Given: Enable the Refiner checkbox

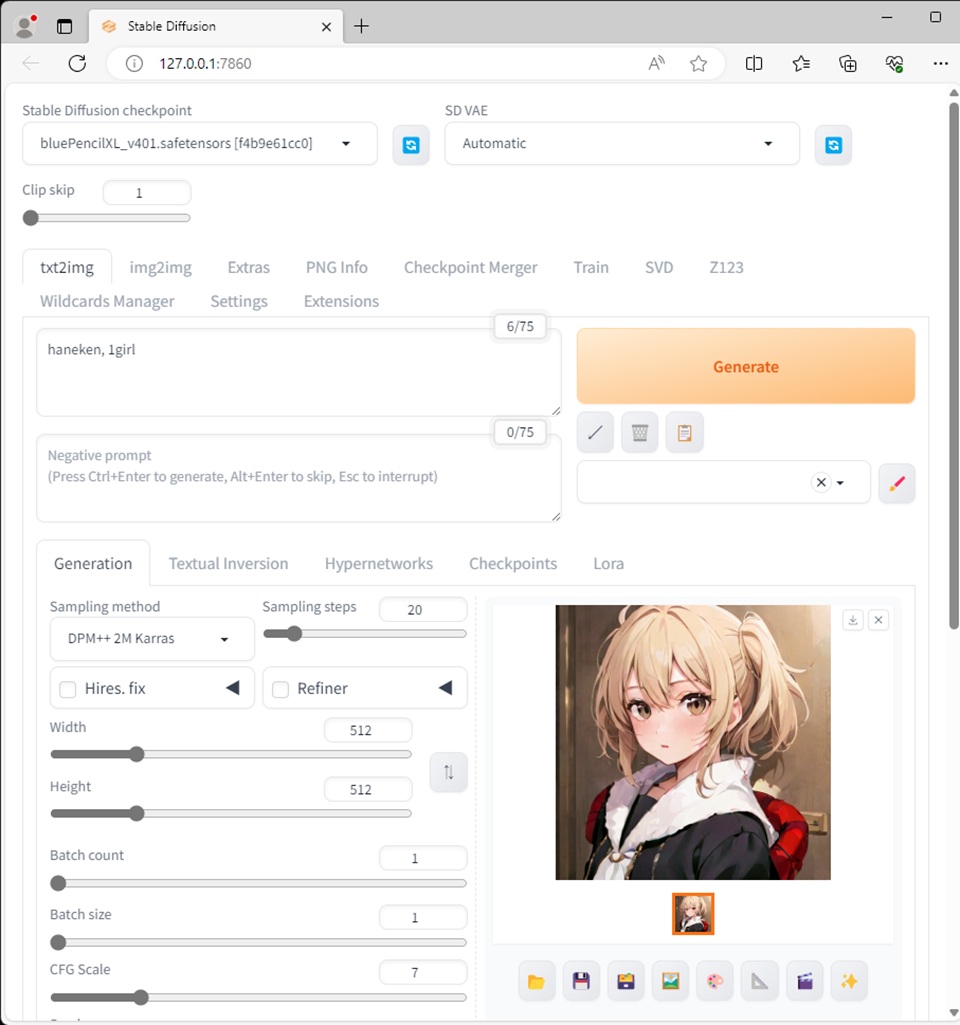Looking at the screenshot, I should (281, 689).
